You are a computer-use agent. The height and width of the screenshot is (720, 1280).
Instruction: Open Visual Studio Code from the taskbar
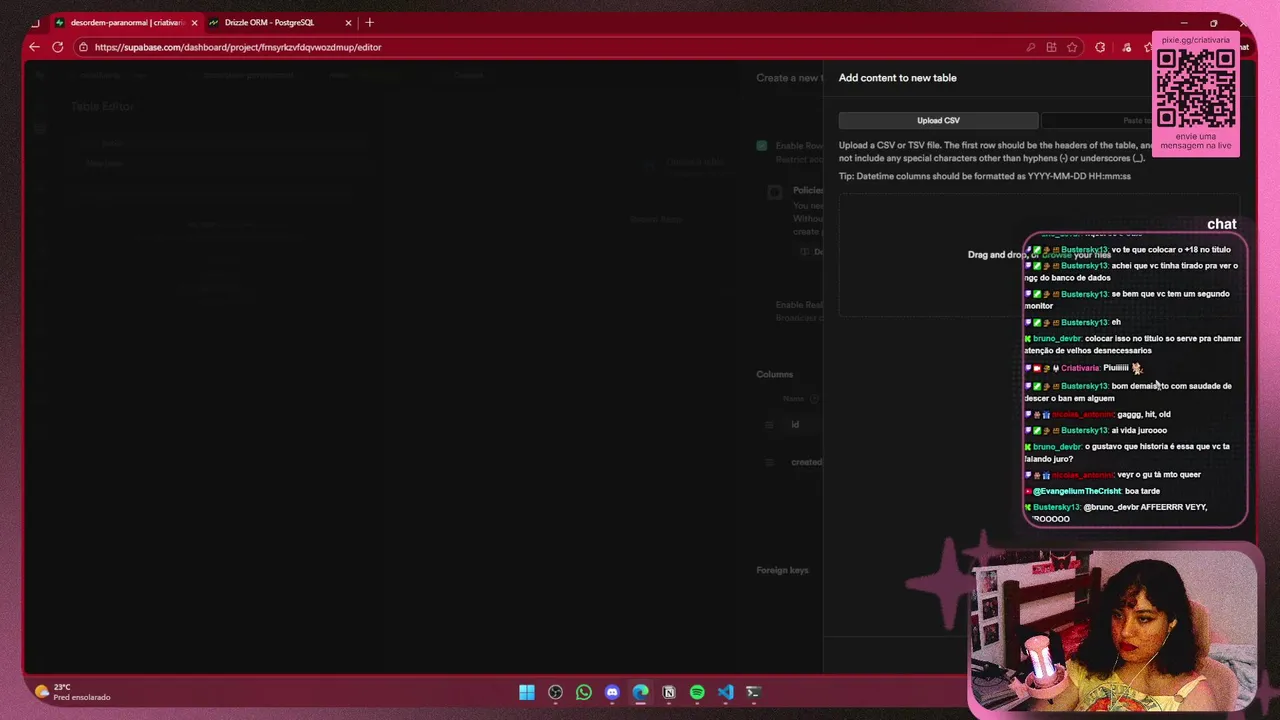(x=725, y=692)
